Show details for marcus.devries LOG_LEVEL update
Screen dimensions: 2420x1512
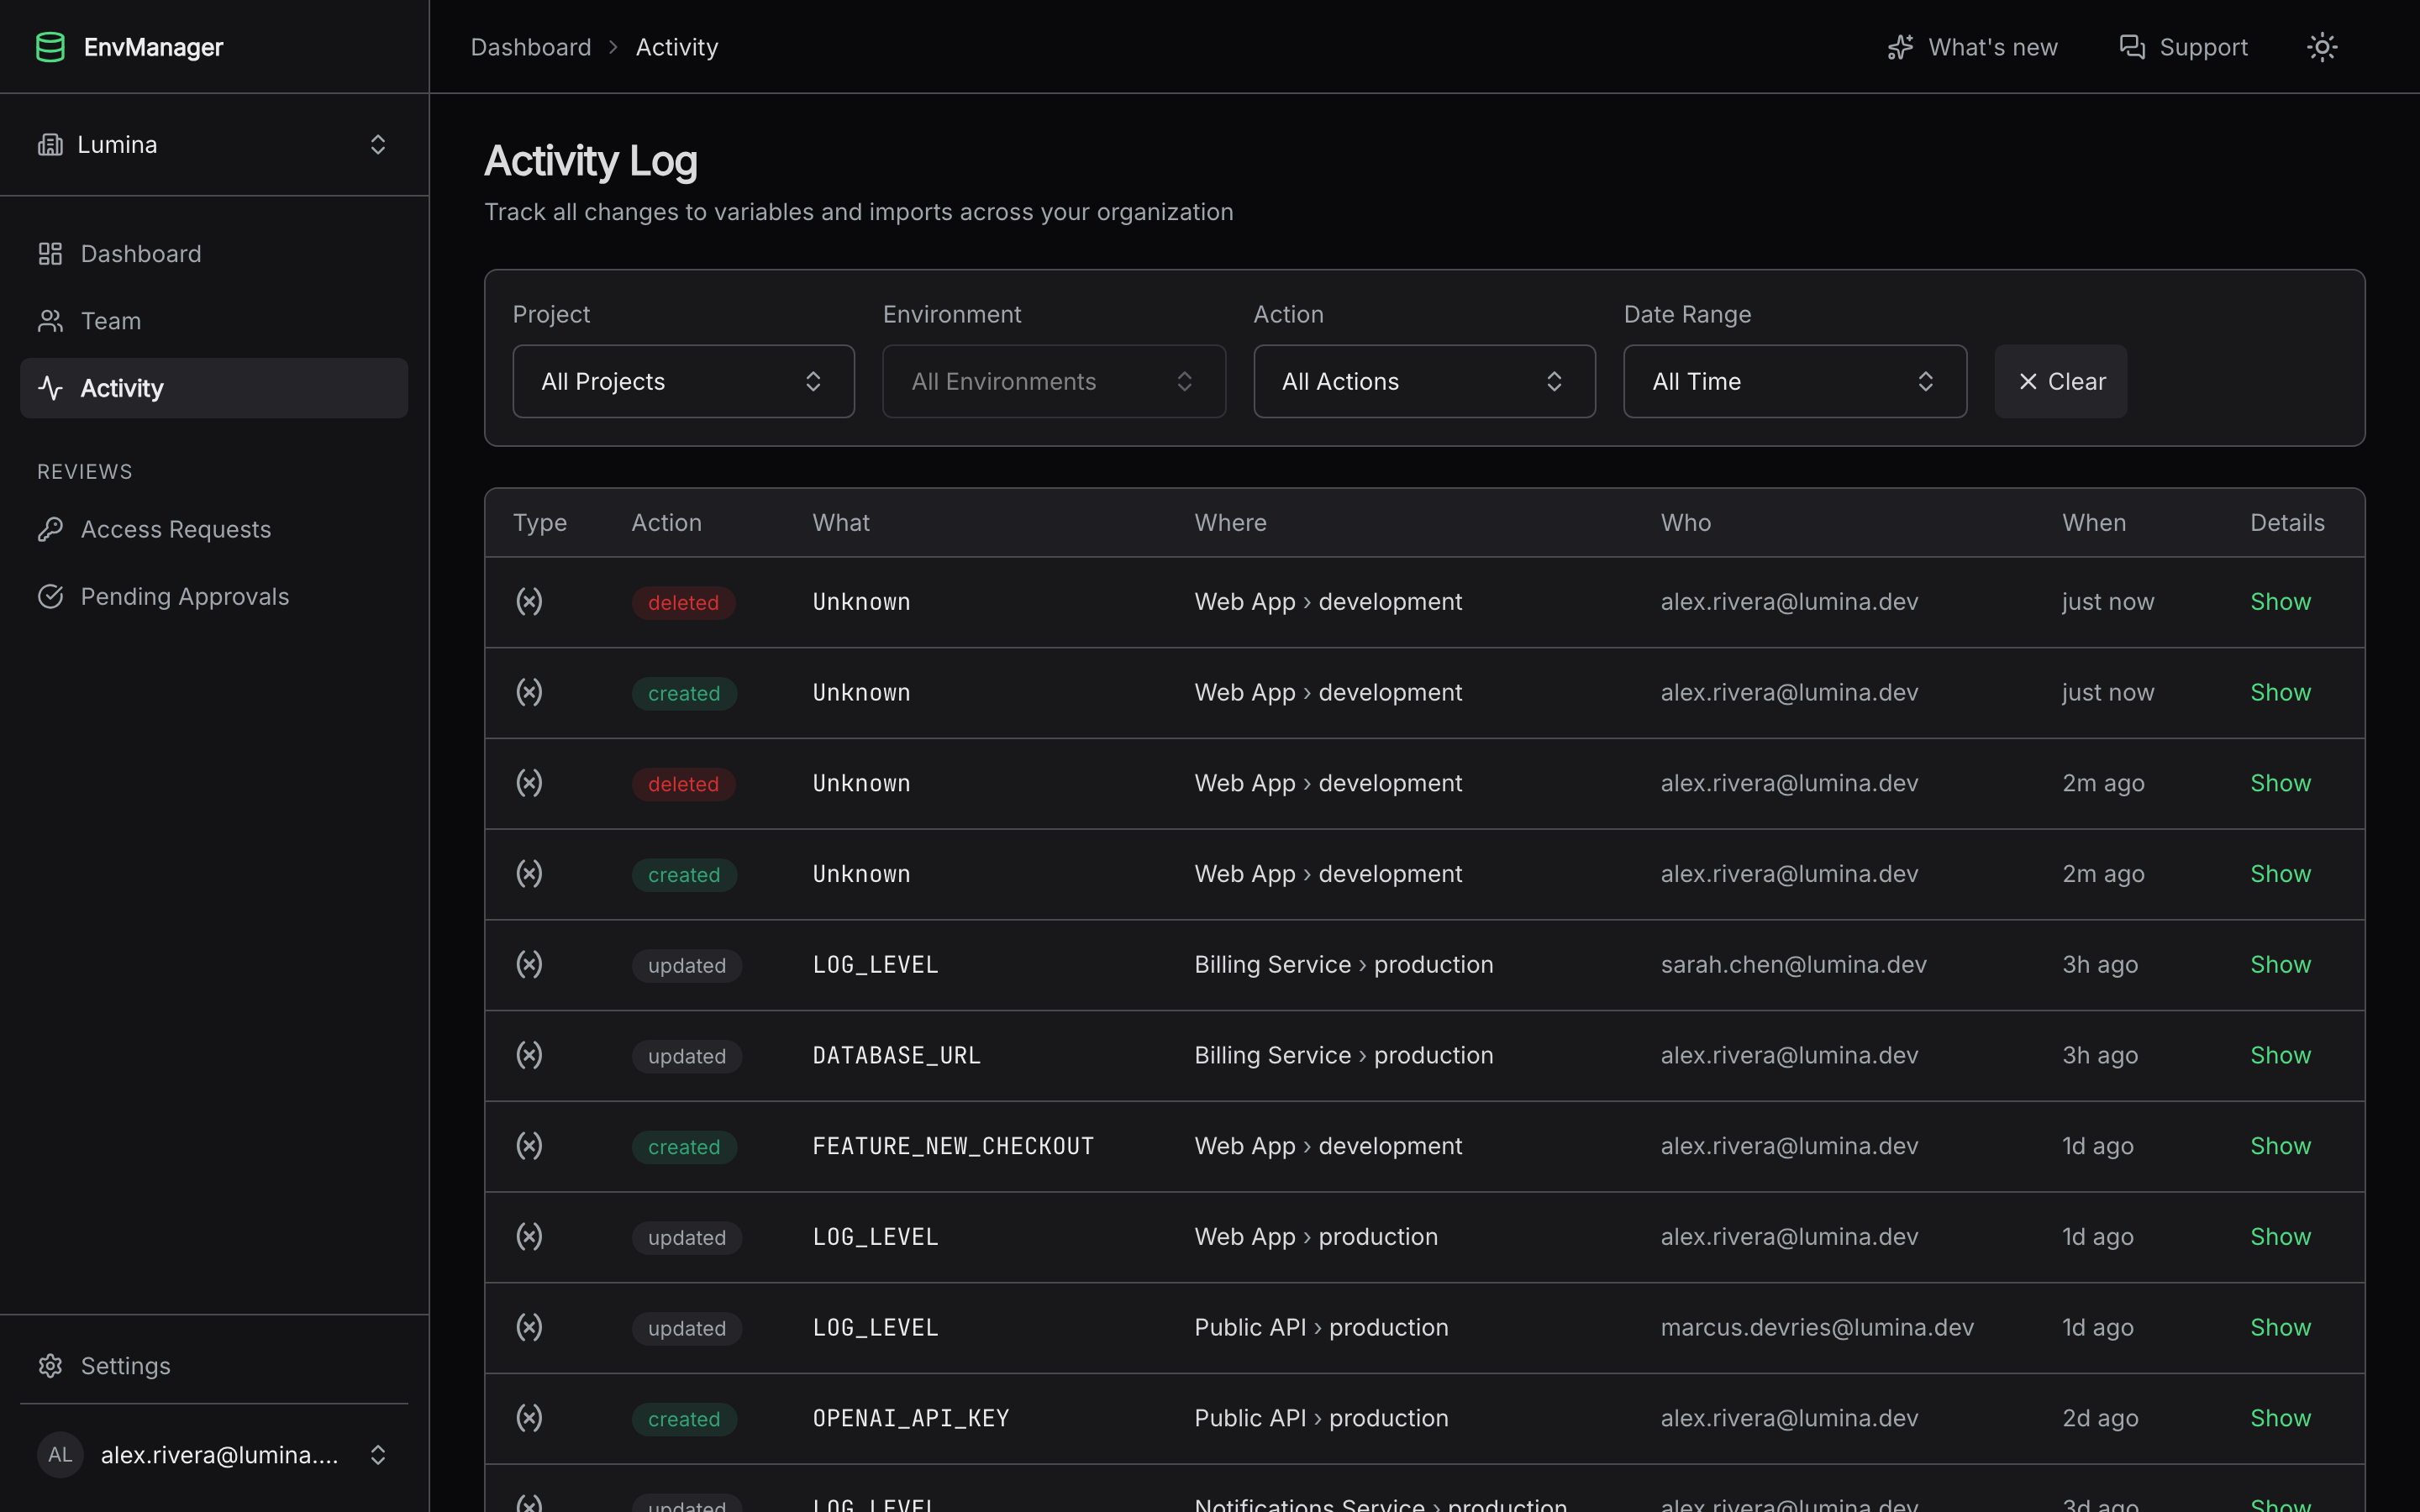point(2280,1327)
